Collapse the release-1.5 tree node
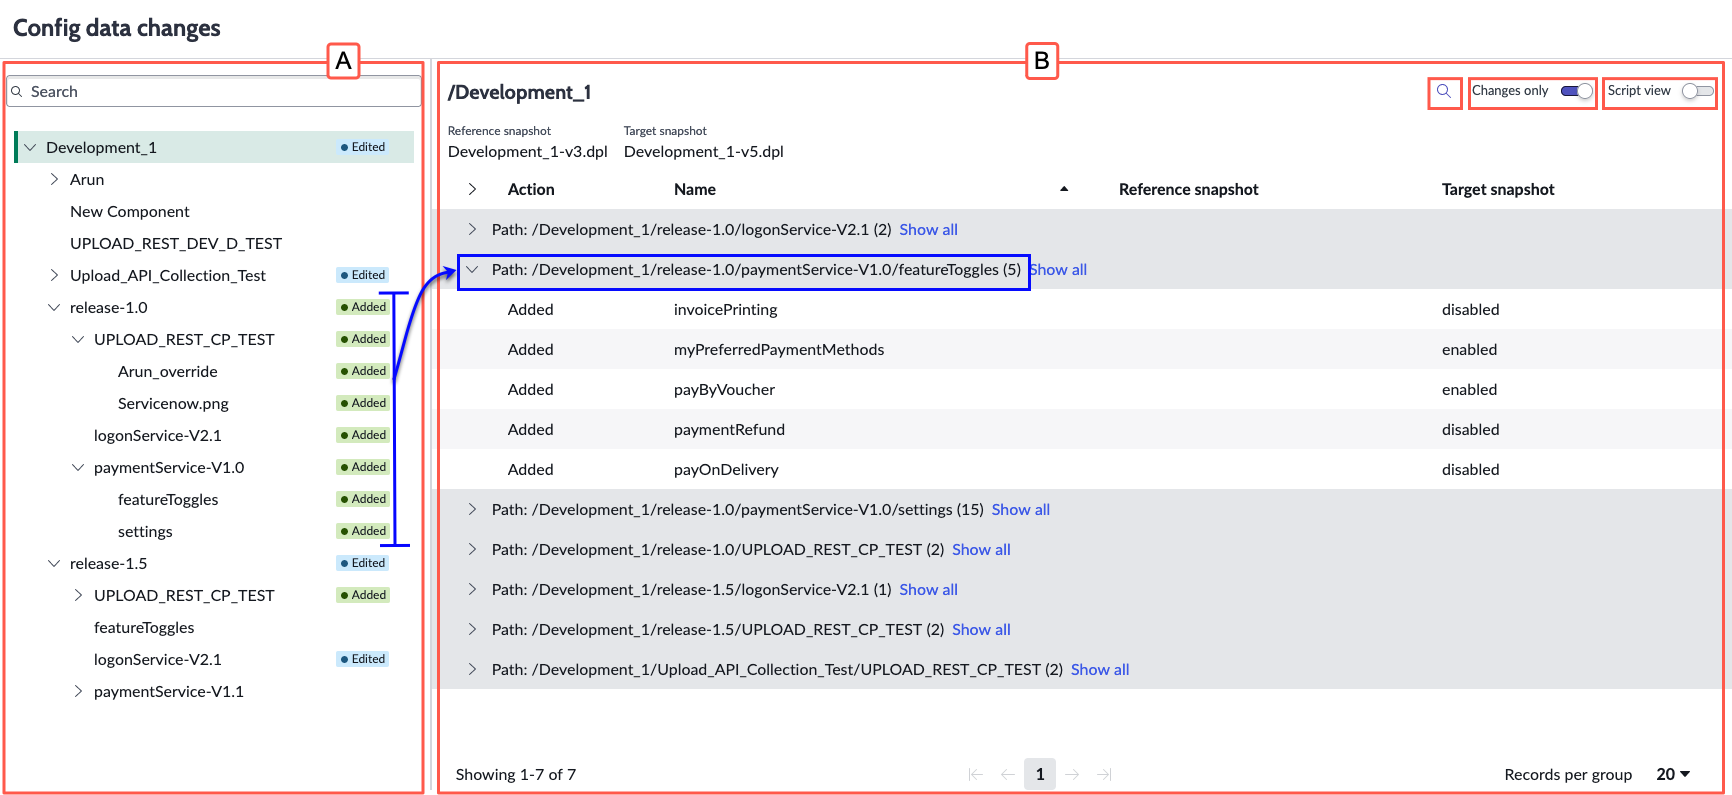Viewport: 1732px width, 795px height. tap(54, 563)
